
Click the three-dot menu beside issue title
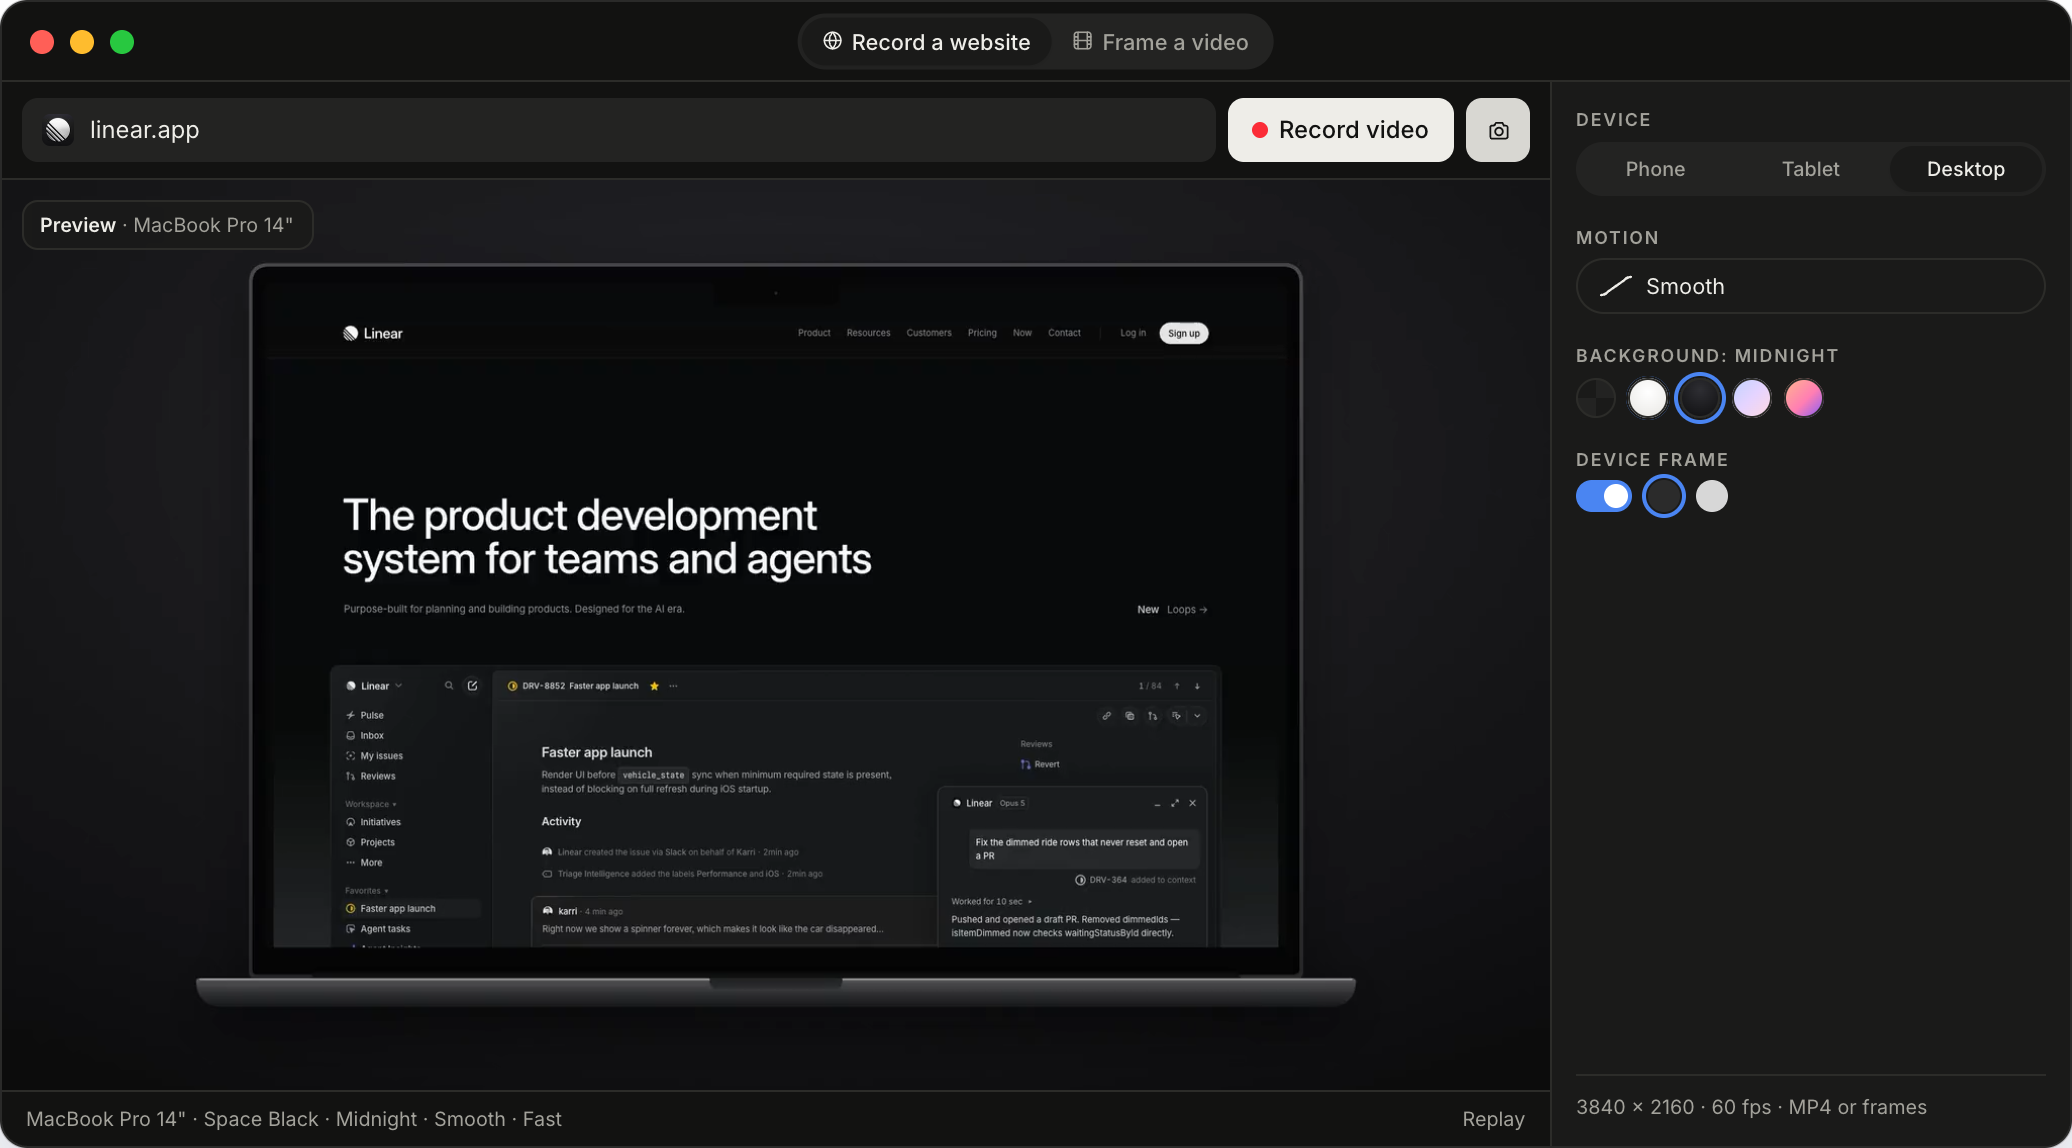click(x=673, y=686)
